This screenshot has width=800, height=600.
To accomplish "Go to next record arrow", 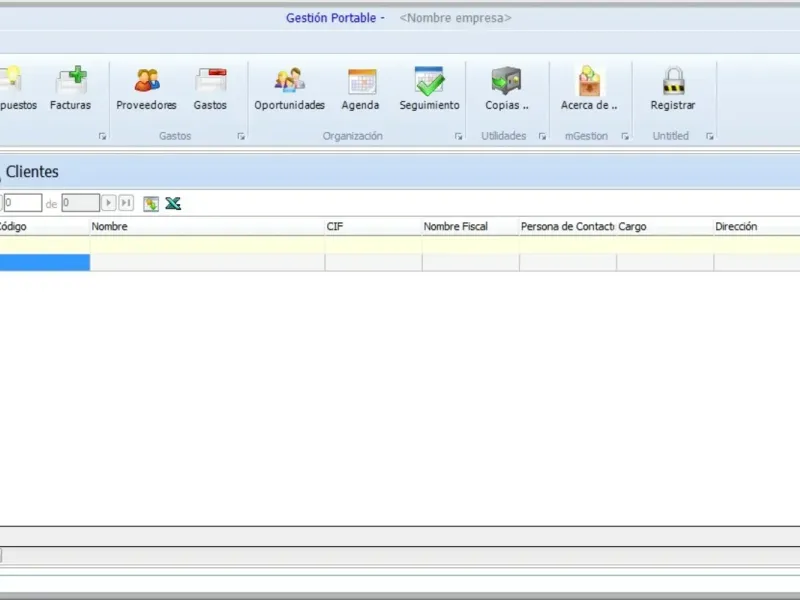I will coord(108,203).
